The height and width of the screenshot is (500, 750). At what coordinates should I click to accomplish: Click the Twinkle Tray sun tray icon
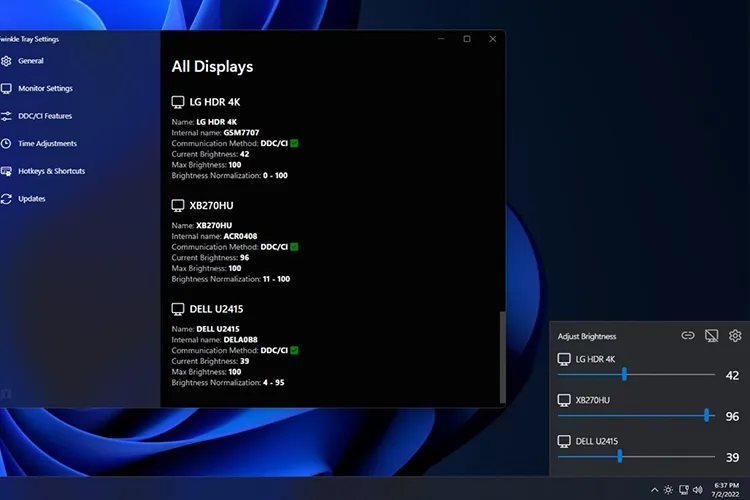click(668, 490)
